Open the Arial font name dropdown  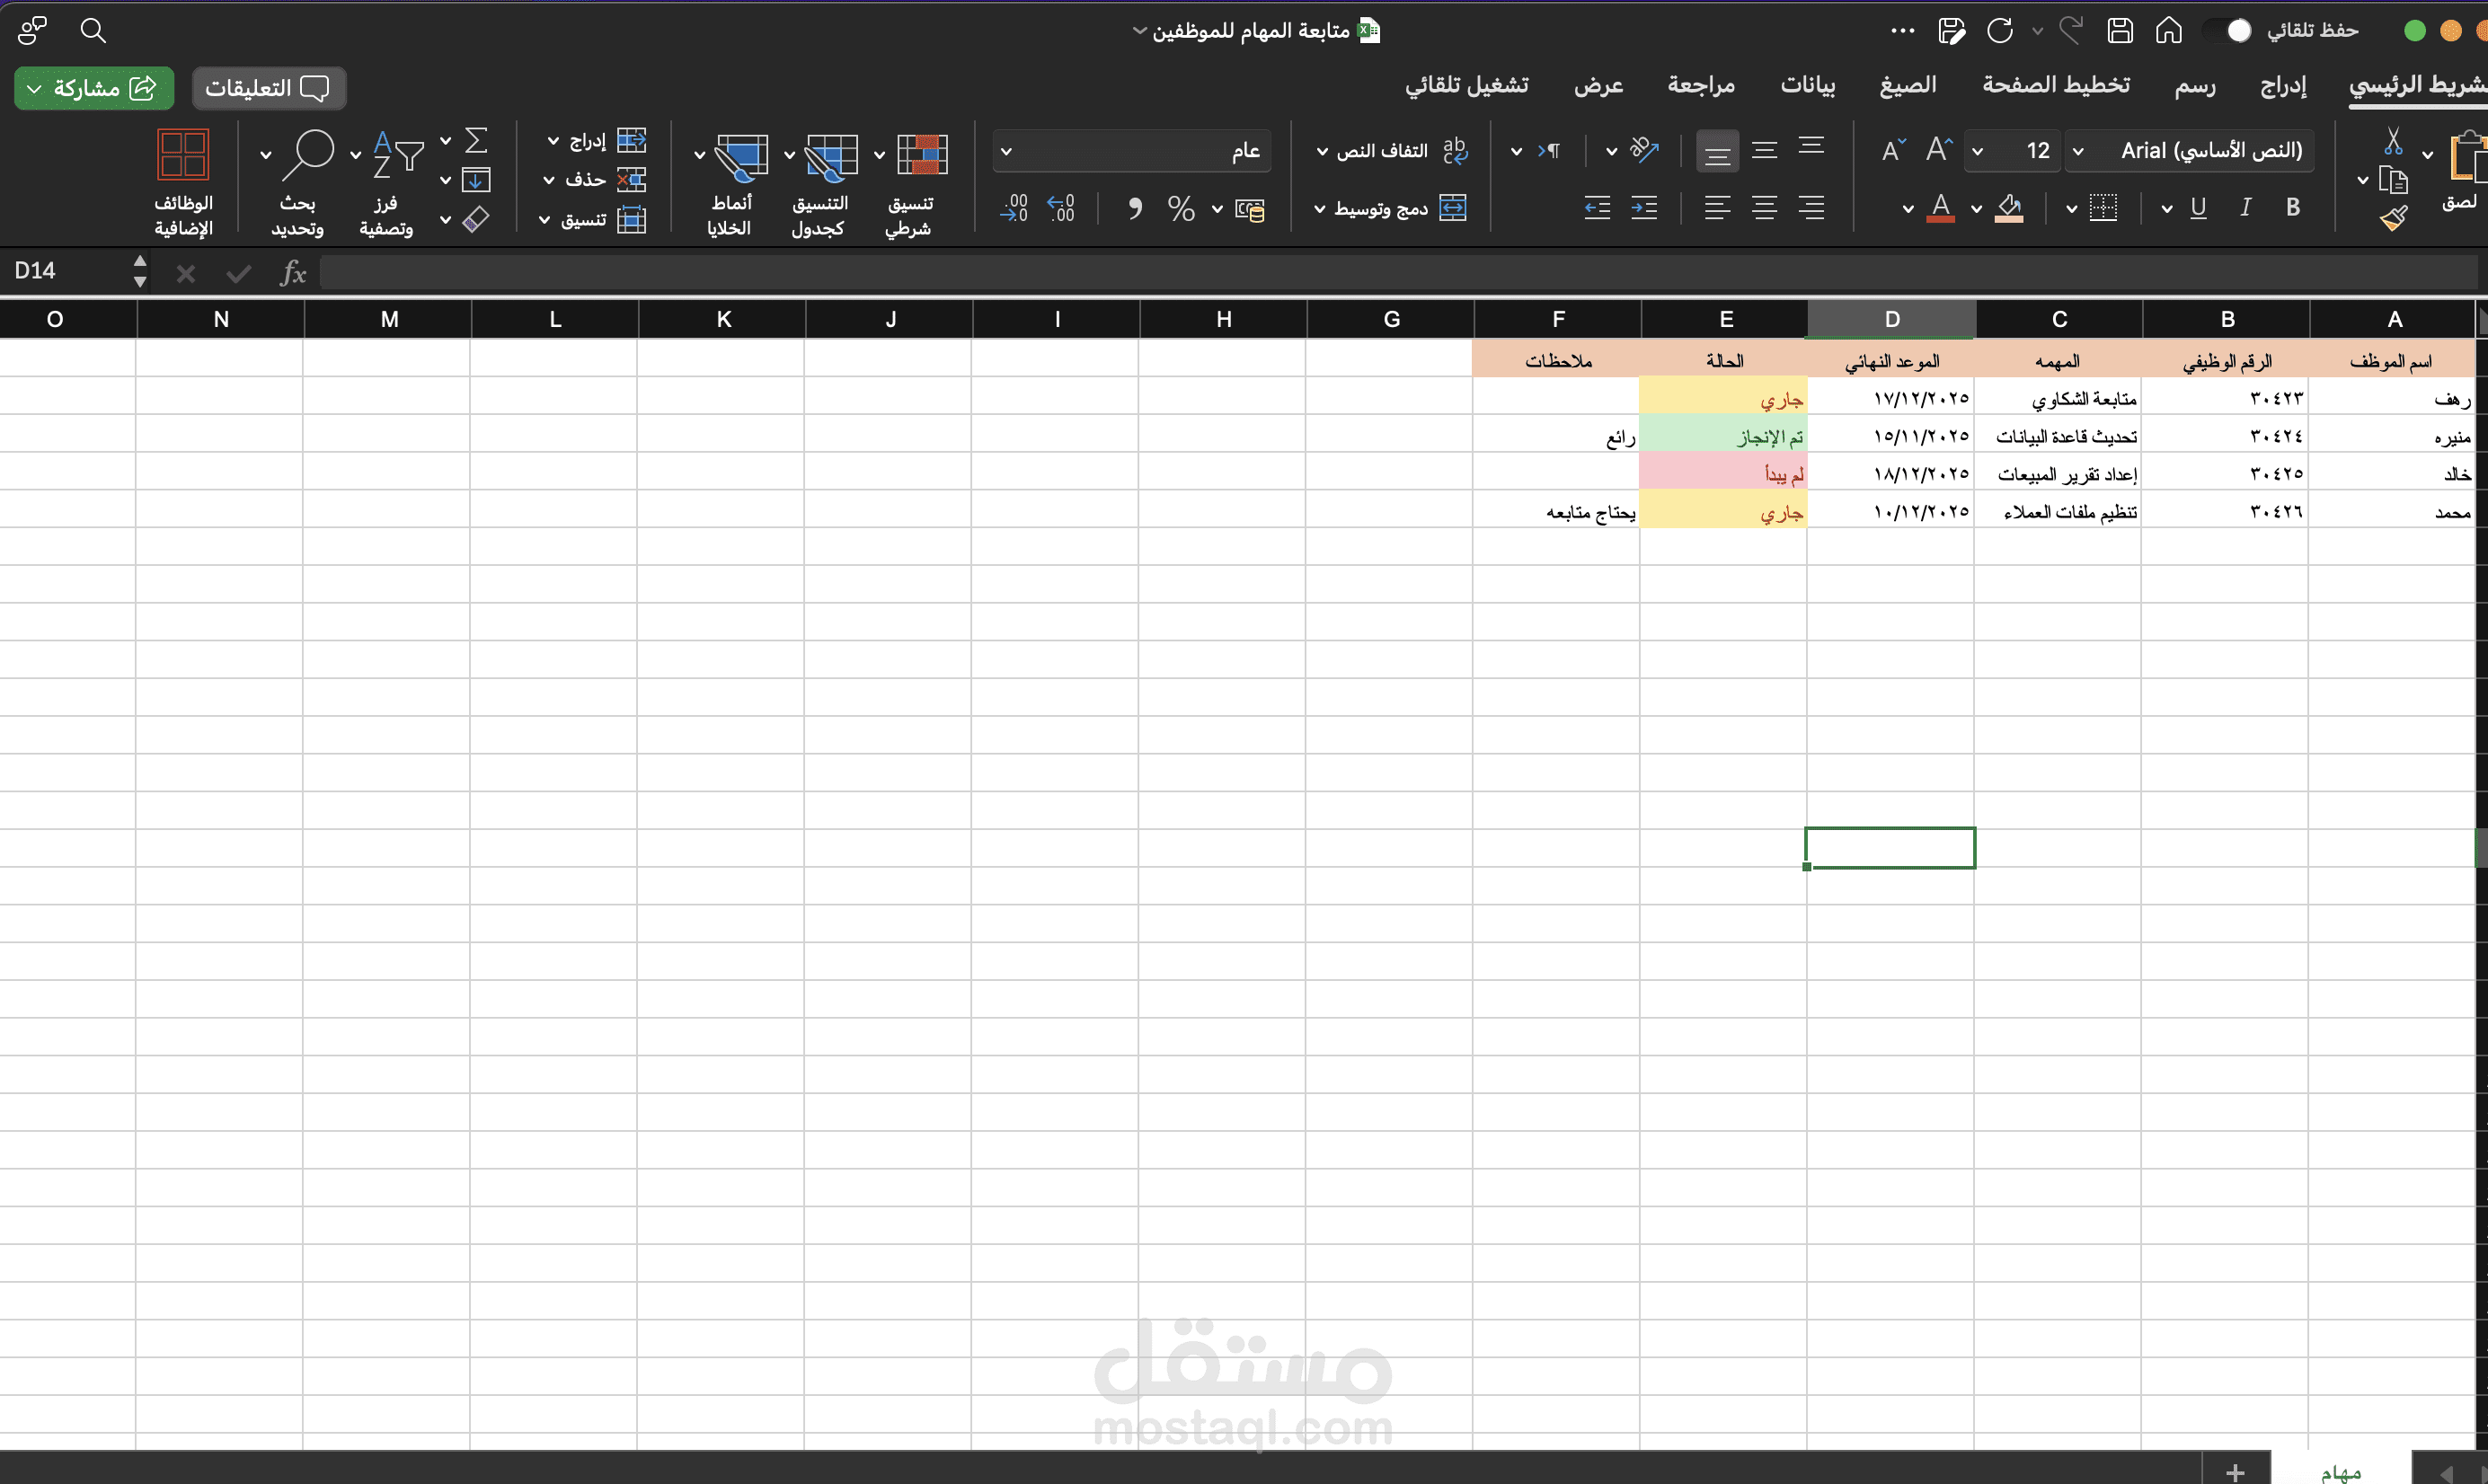(2190, 151)
